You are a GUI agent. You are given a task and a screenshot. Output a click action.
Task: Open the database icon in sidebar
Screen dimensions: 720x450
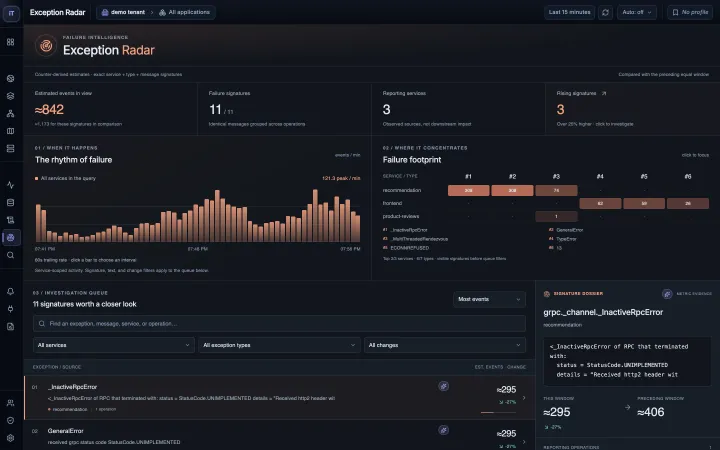click(11, 202)
